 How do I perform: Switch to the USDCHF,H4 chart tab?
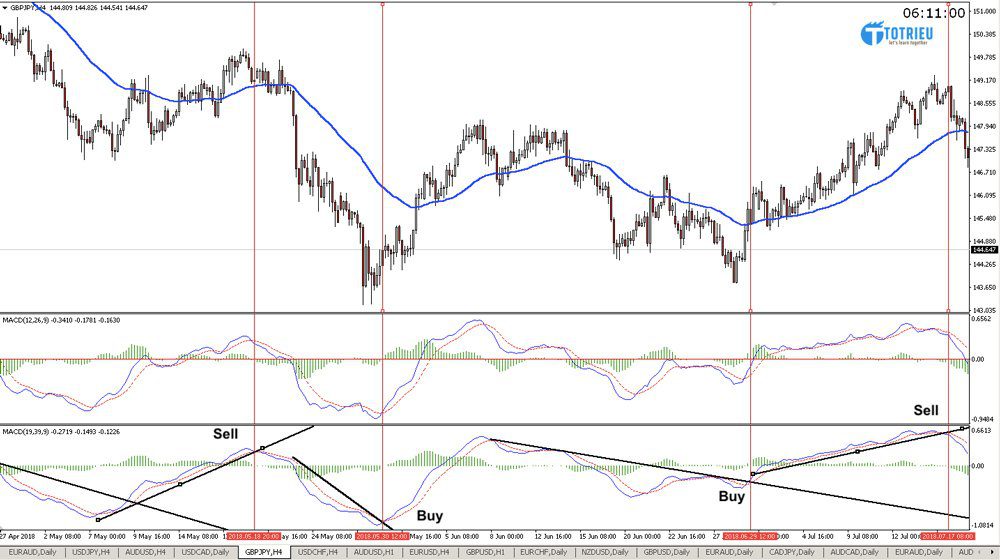(x=319, y=552)
